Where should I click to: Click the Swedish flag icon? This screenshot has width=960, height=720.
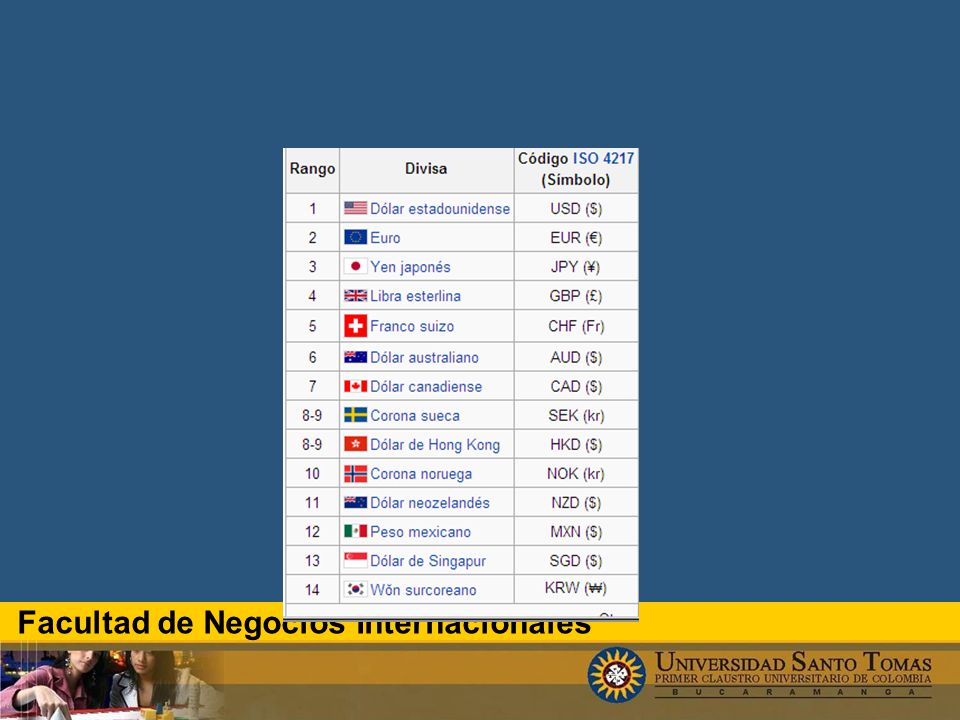pos(355,415)
